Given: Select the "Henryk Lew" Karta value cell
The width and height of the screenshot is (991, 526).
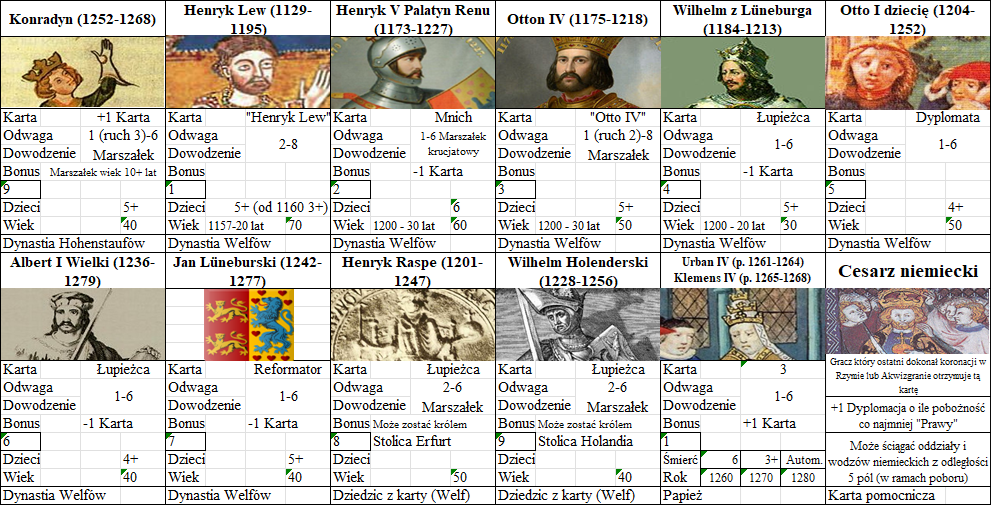Looking at the screenshot, I should point(288,118).
